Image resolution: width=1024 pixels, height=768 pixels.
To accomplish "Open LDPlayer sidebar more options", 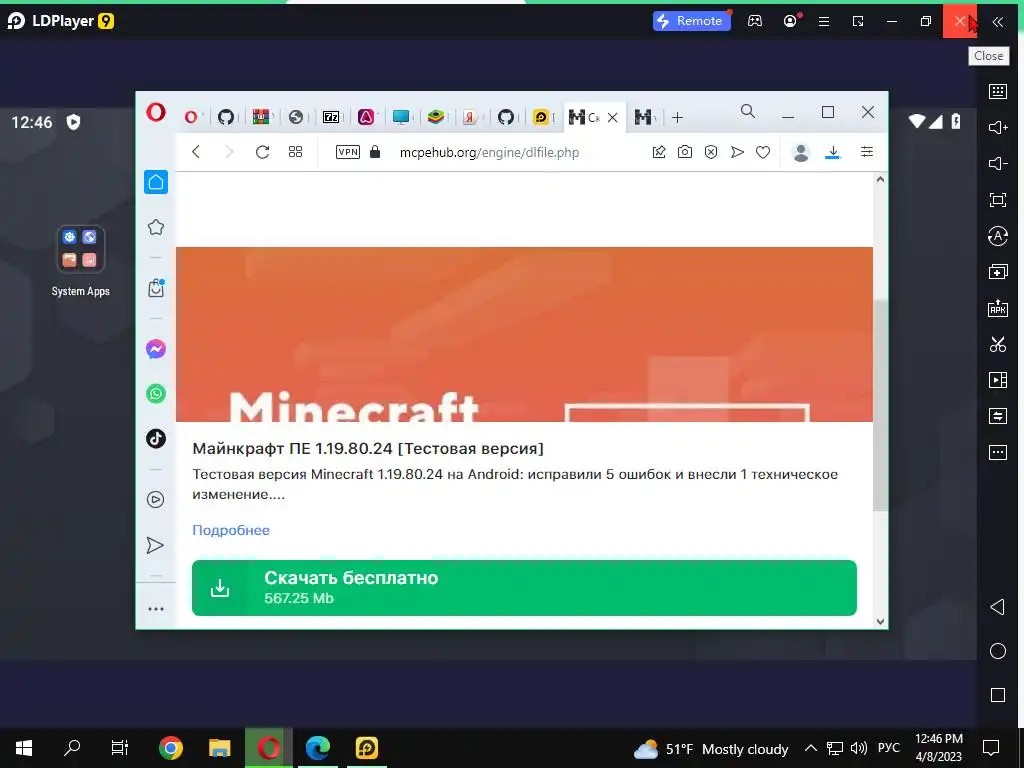I will point(997,452).
